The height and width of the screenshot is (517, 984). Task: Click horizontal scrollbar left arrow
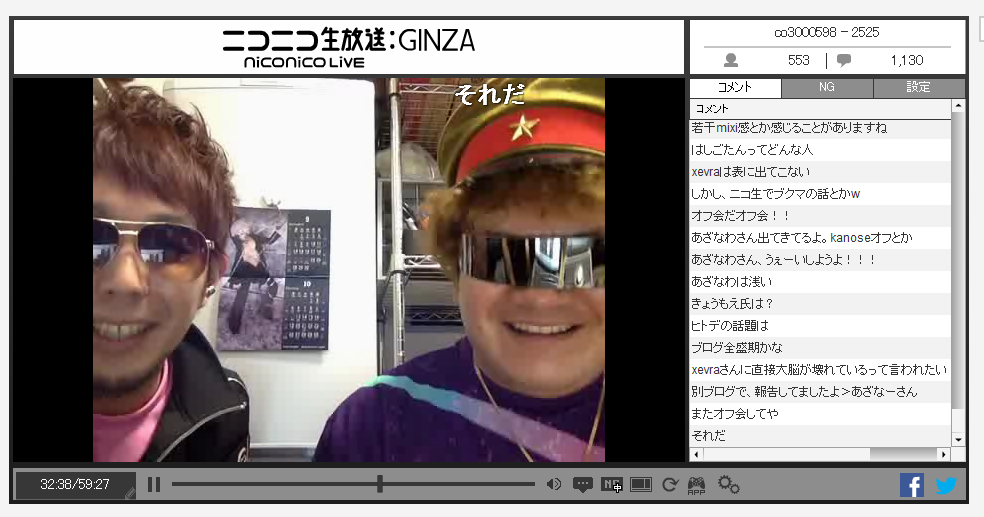(x=696, y=454)
